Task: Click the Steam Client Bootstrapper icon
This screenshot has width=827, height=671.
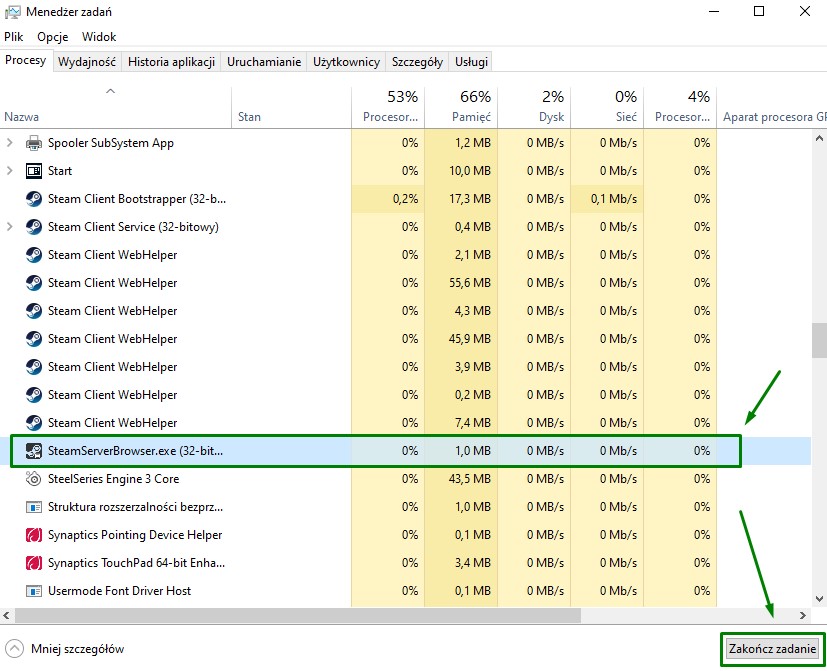Action: [x=34, y=199]
